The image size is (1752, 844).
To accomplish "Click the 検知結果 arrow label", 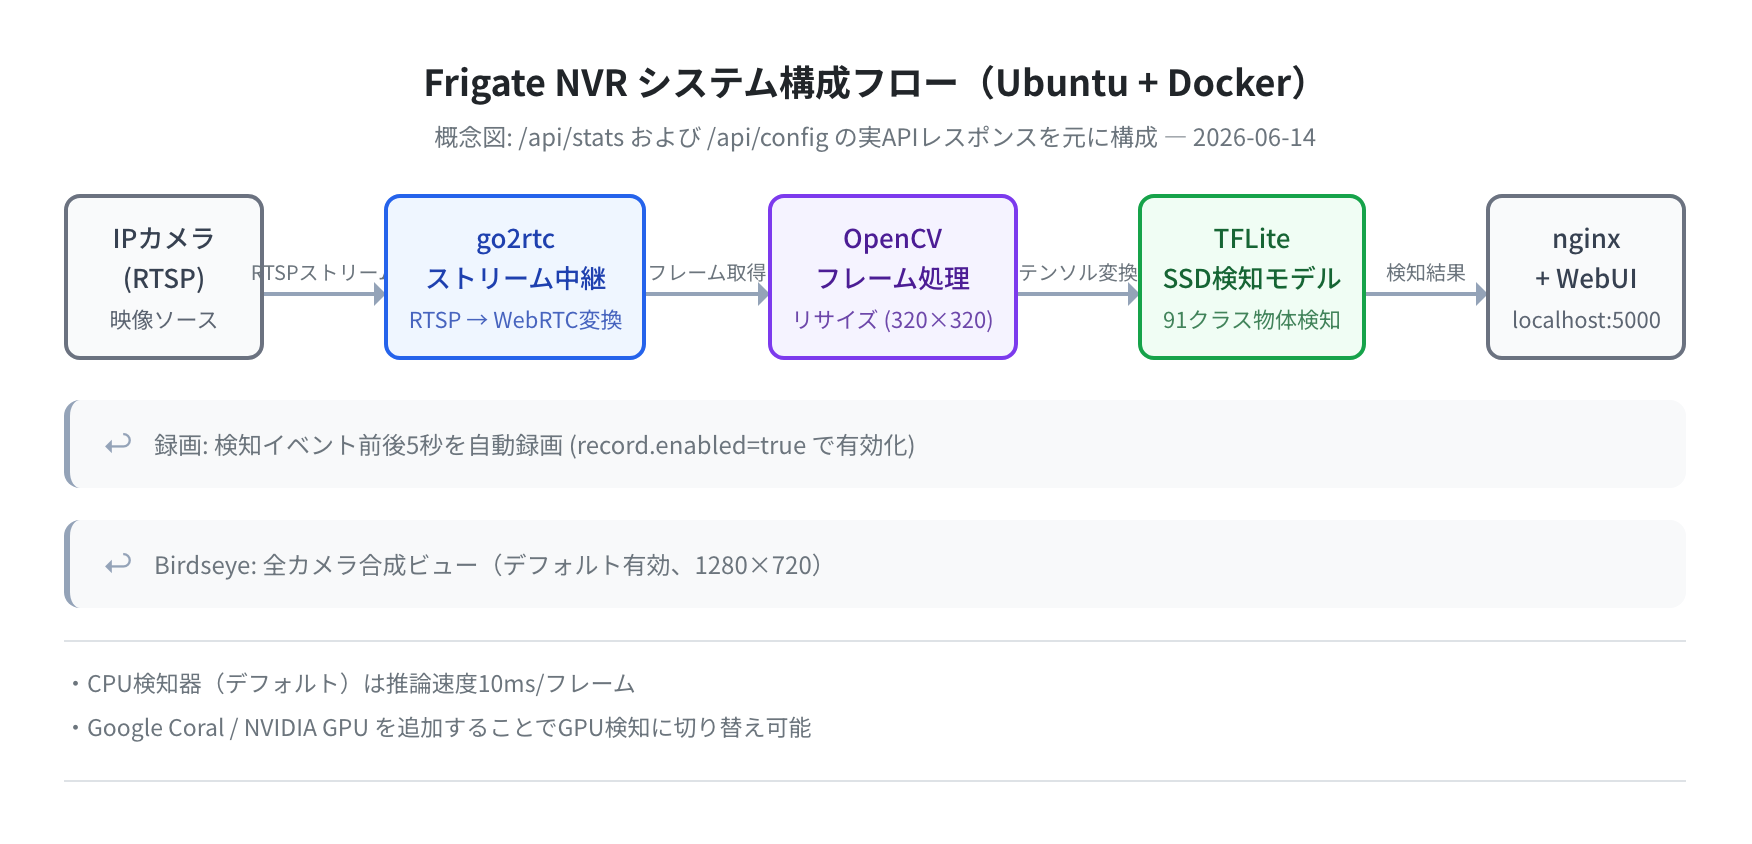I will (x=1426, y=273).
